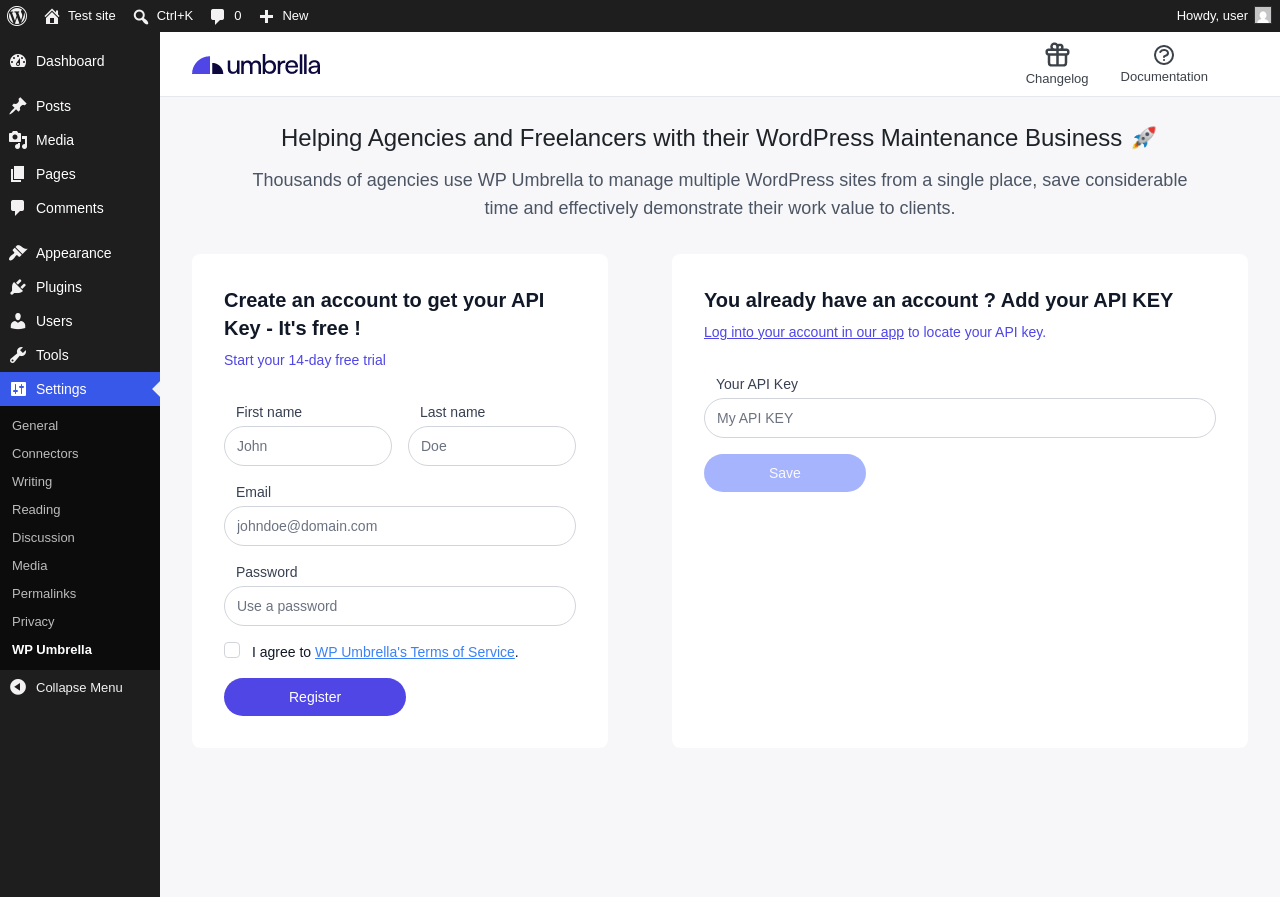Focus the Your API Key field
The width and height of the screenshot is (1280, 897).
(x=960, y=418)
